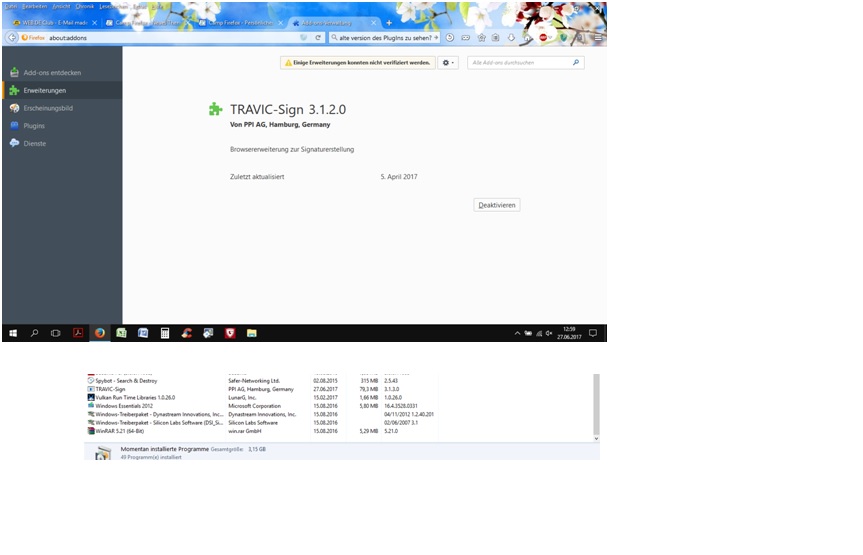Image resolution: width=863 pixels, height=555 pixels.
Task: Open the red G shield taskbar app
Action: (x=230, y=333)
